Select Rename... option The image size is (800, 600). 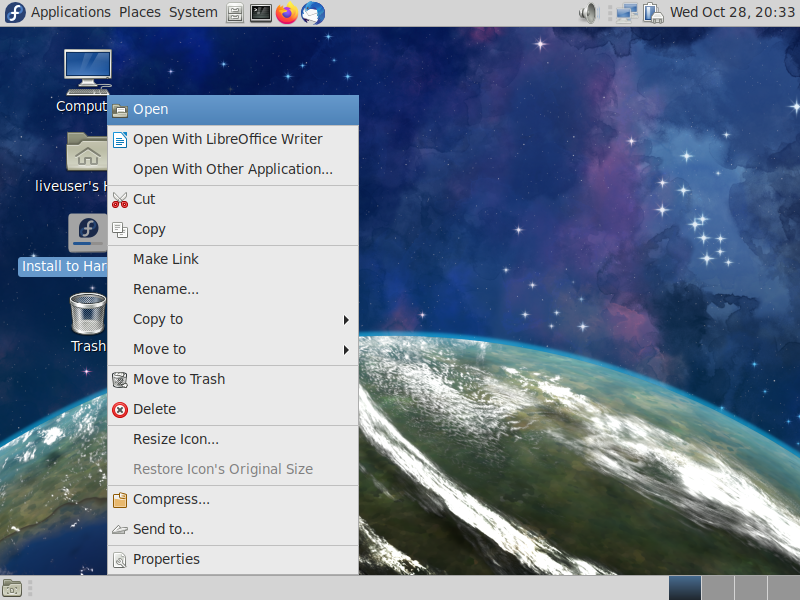pyautogui.click(x=233, y=289)
